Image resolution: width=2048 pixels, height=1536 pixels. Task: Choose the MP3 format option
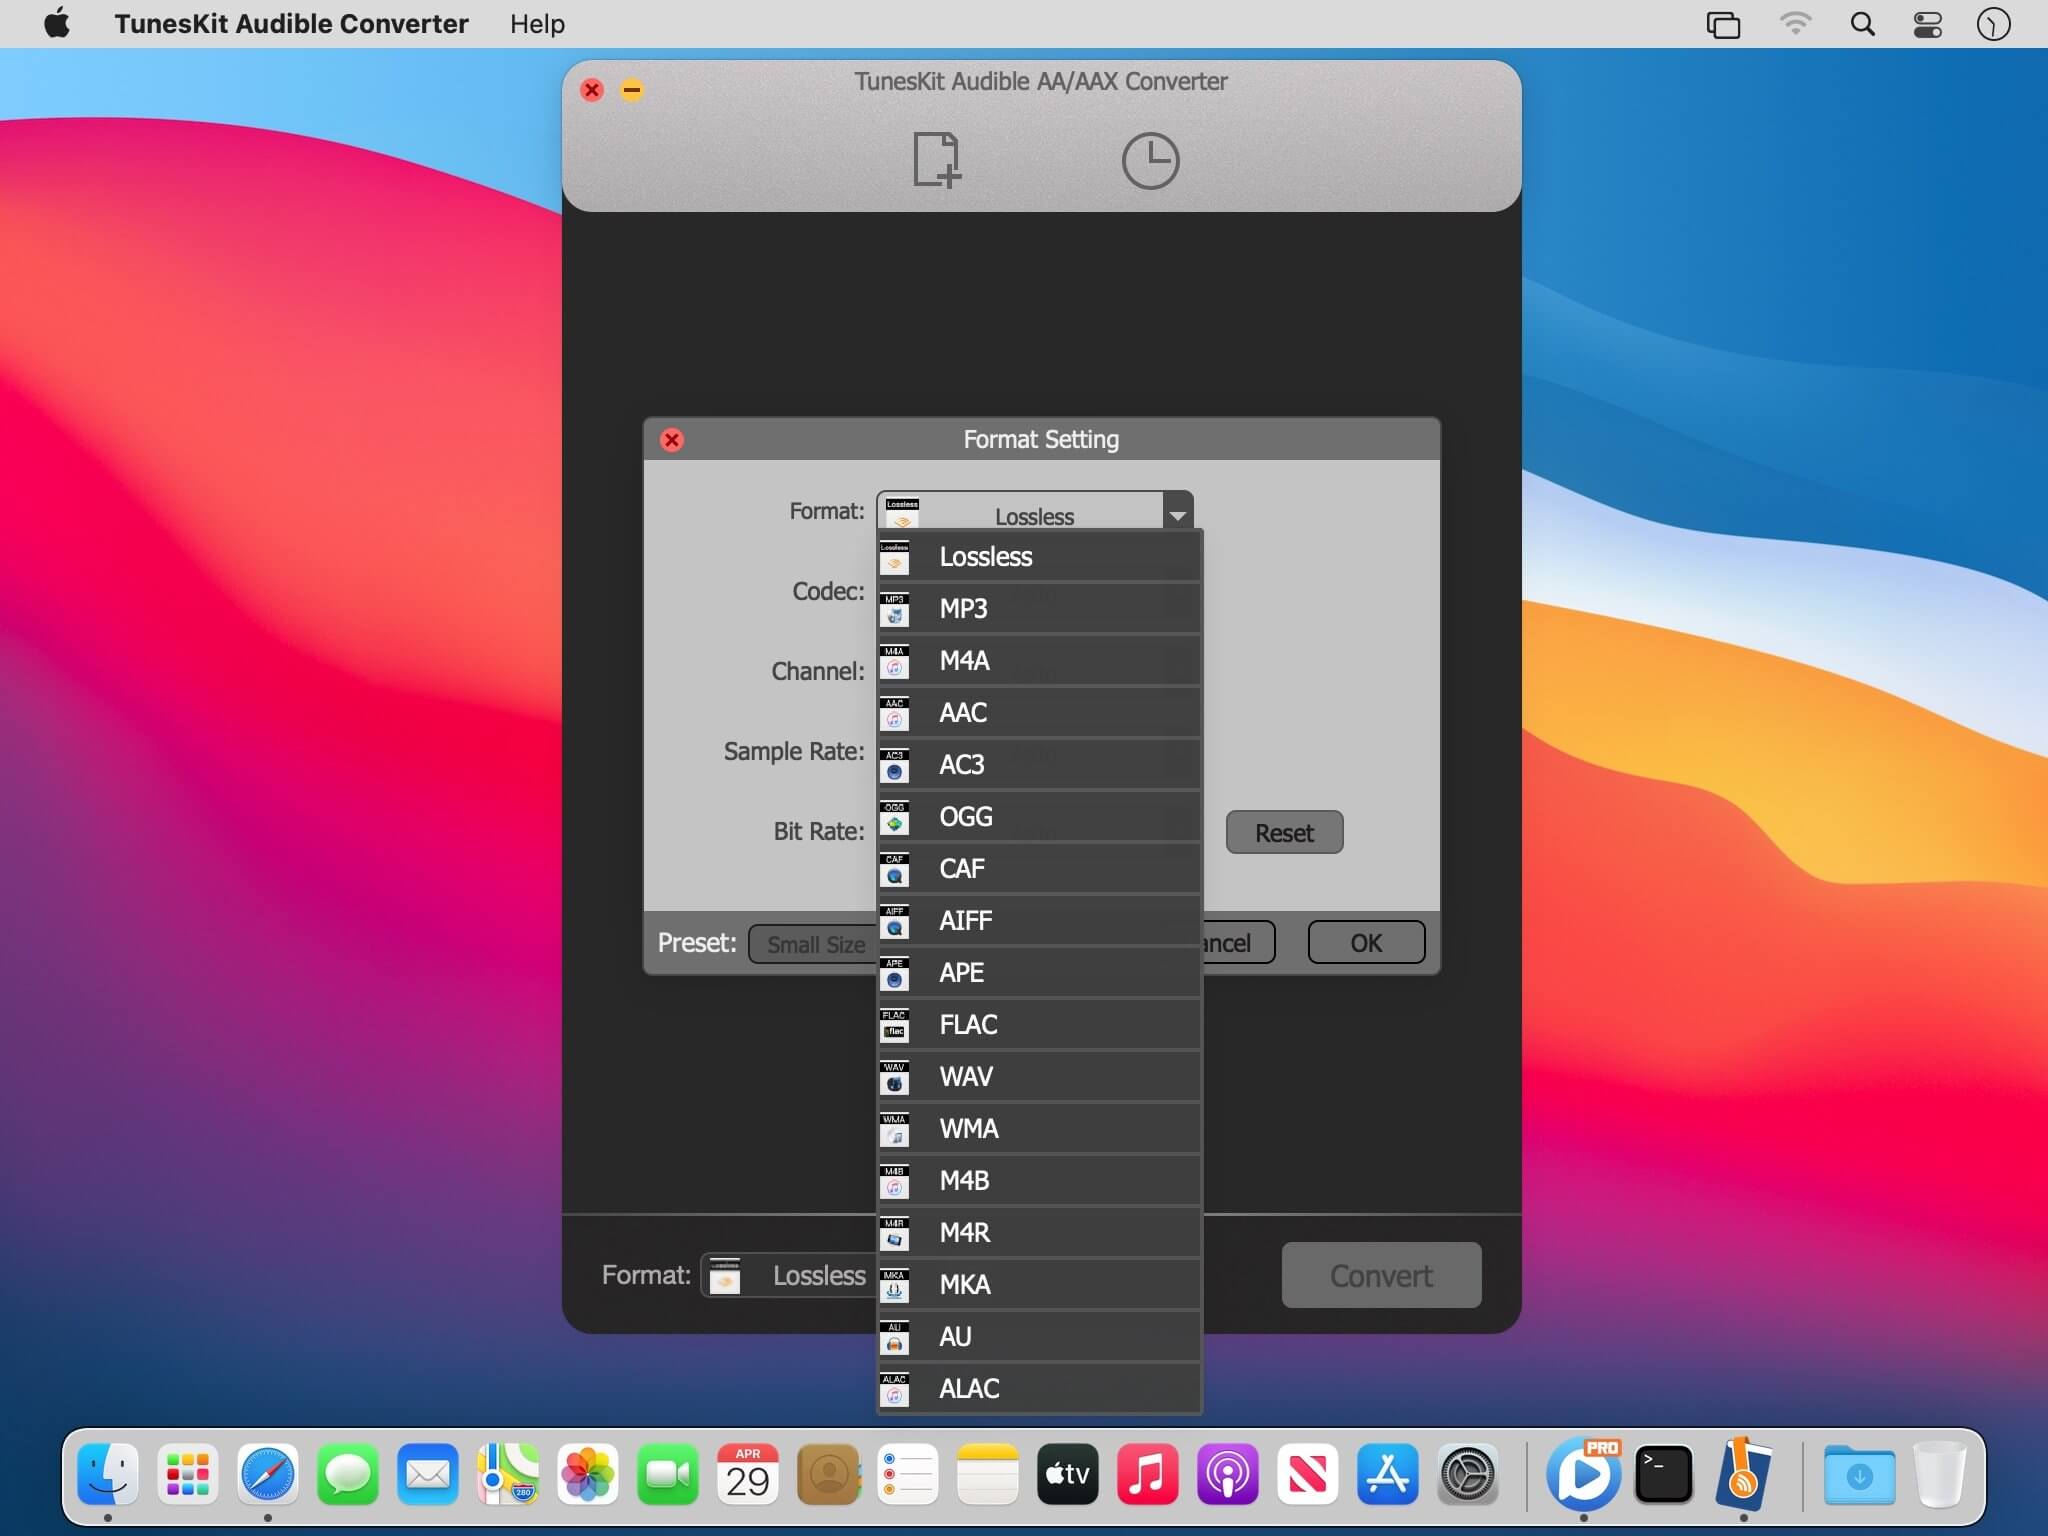coord(1039,608)
